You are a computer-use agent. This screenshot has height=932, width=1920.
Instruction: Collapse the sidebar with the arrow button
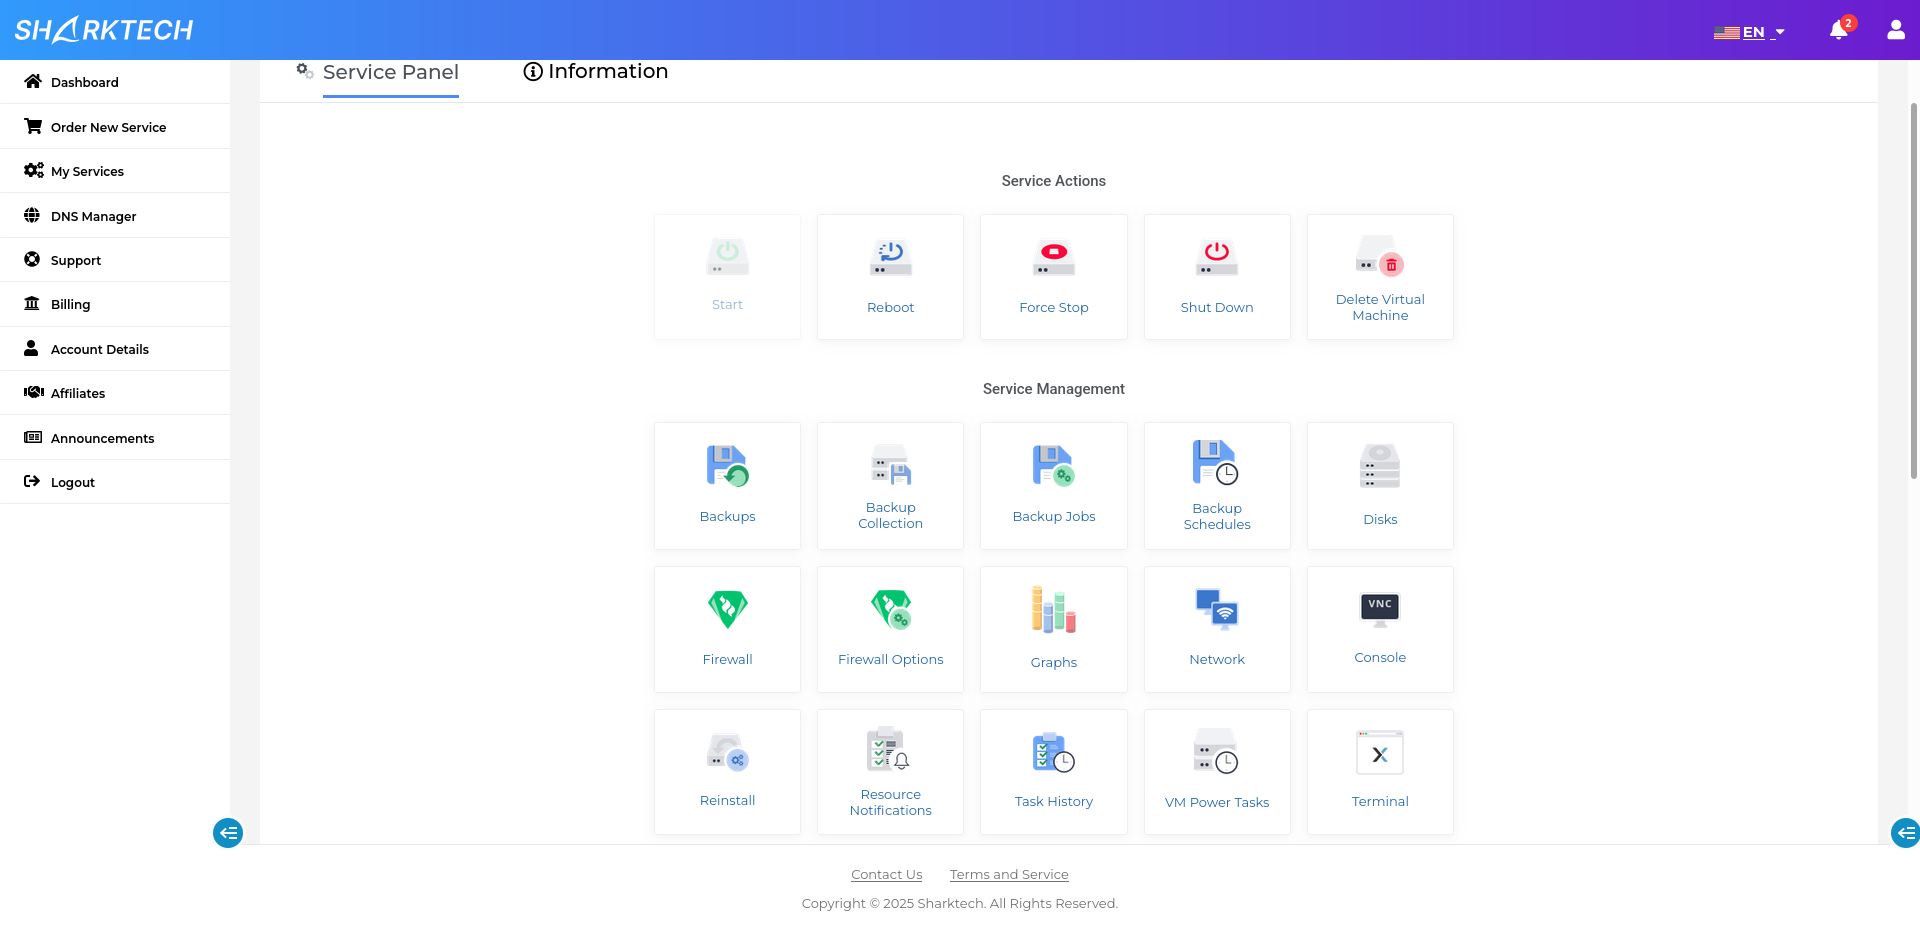click(x=228, y=833)
